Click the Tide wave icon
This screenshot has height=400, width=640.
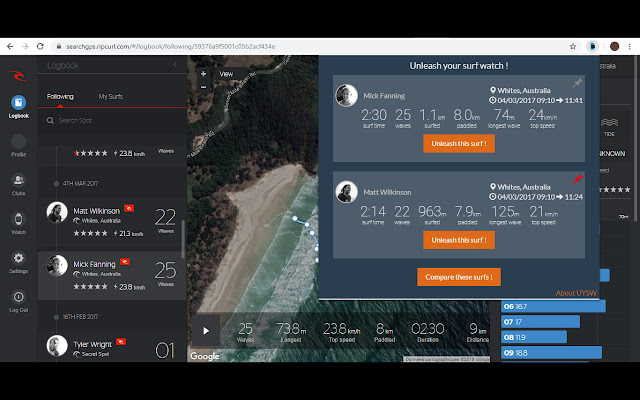pyautogui.click(x=609, y=122)
